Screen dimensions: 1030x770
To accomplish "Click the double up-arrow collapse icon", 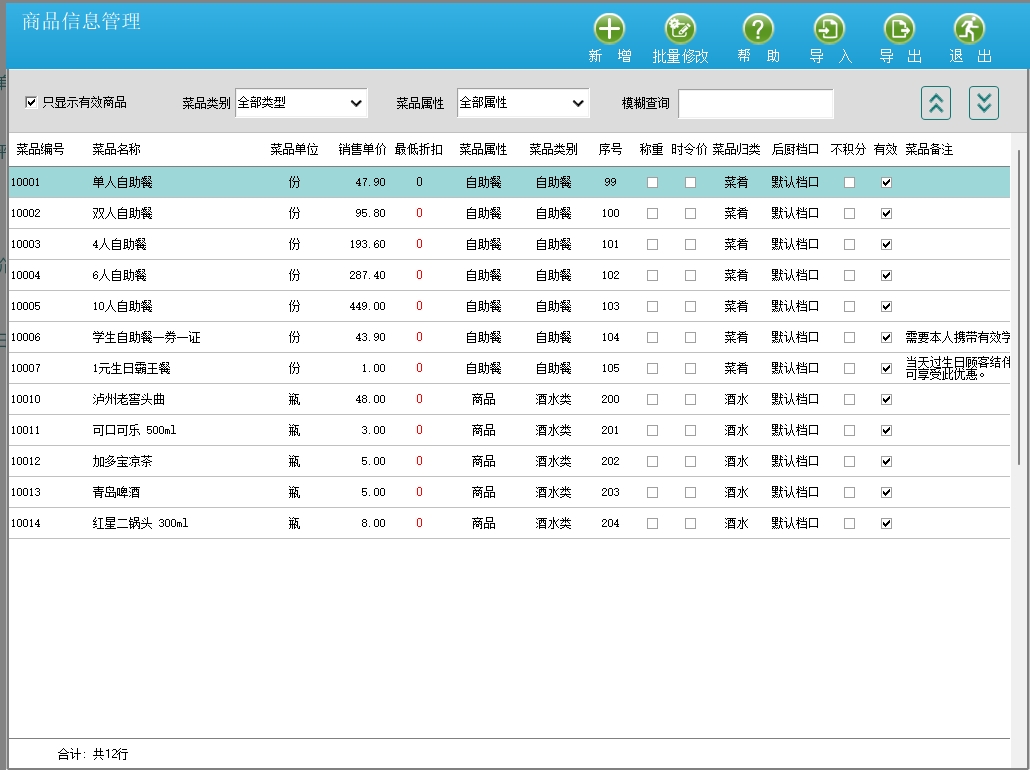I will (935, 103).
